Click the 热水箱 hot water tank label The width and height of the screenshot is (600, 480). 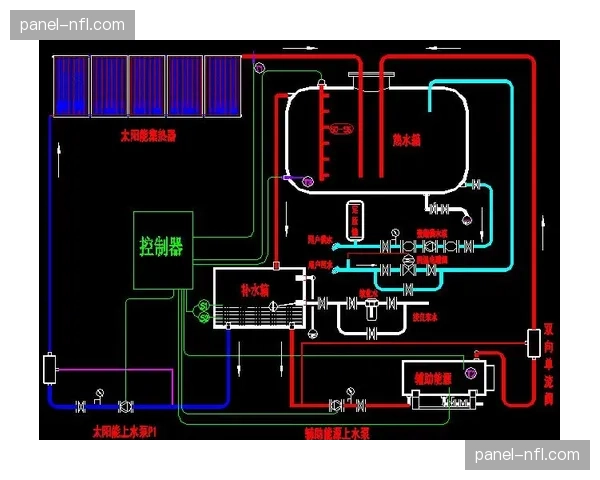click(406, 141)
